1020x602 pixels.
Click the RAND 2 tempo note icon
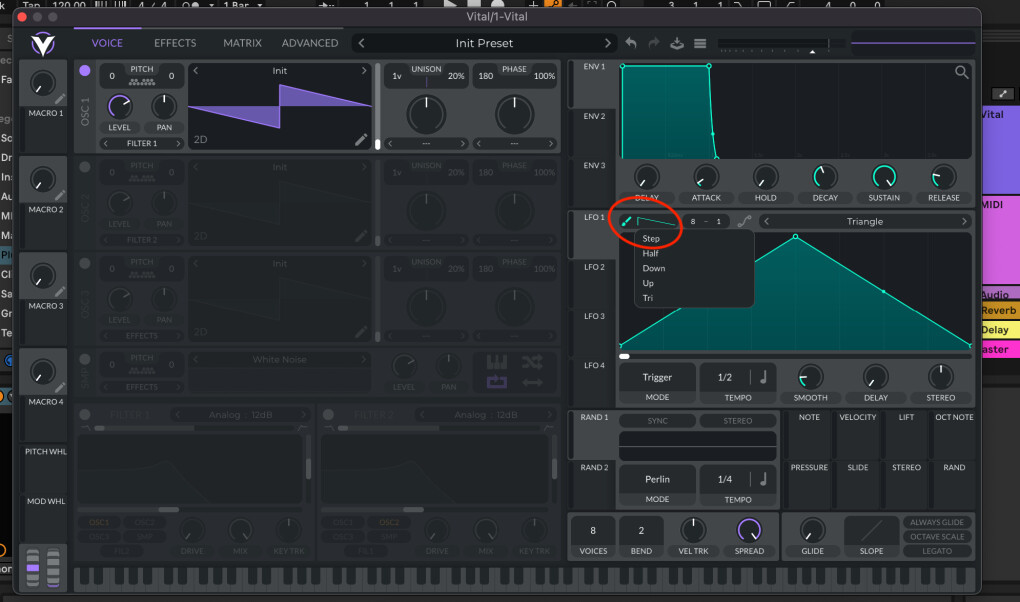(763, 479)
